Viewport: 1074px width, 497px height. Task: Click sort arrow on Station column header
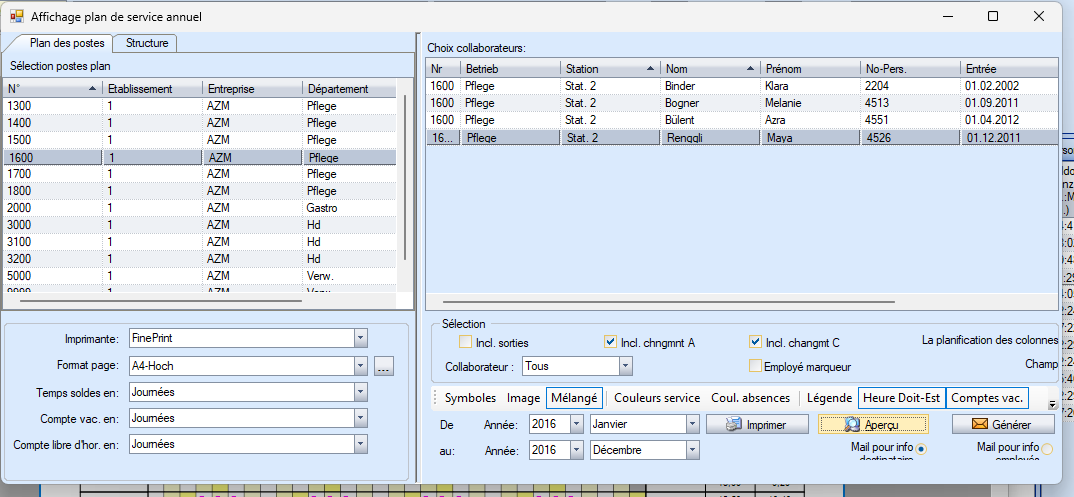click(x=651, y=69)
